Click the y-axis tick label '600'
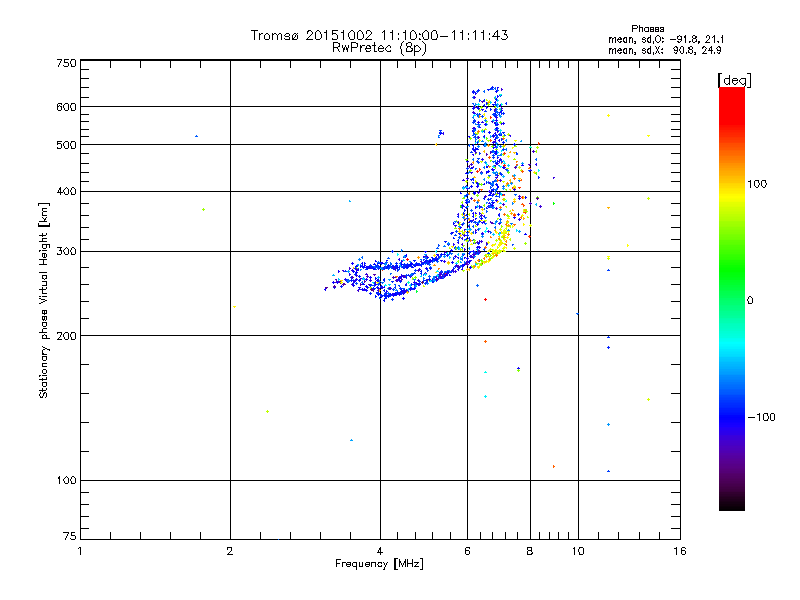This screenshot has height=600, width=800. (x=66, y=107)
